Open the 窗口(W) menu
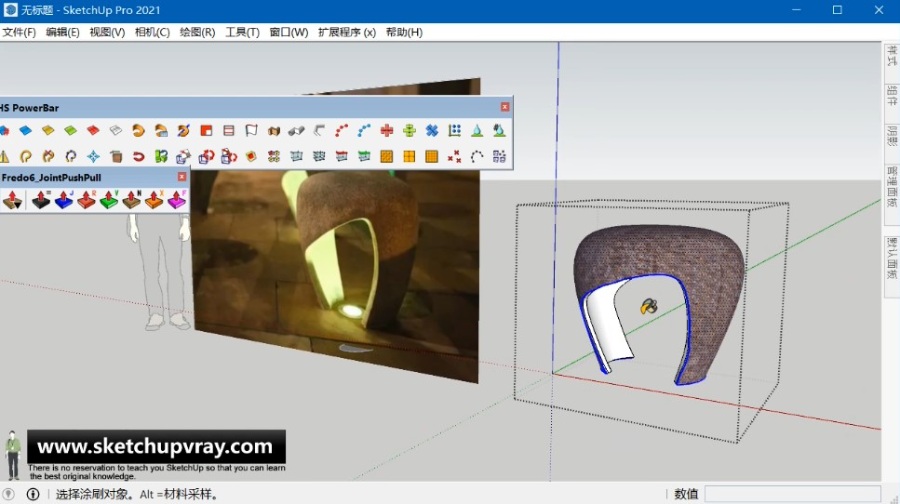This screenshot has width=900, height=504. coord(289,32)
